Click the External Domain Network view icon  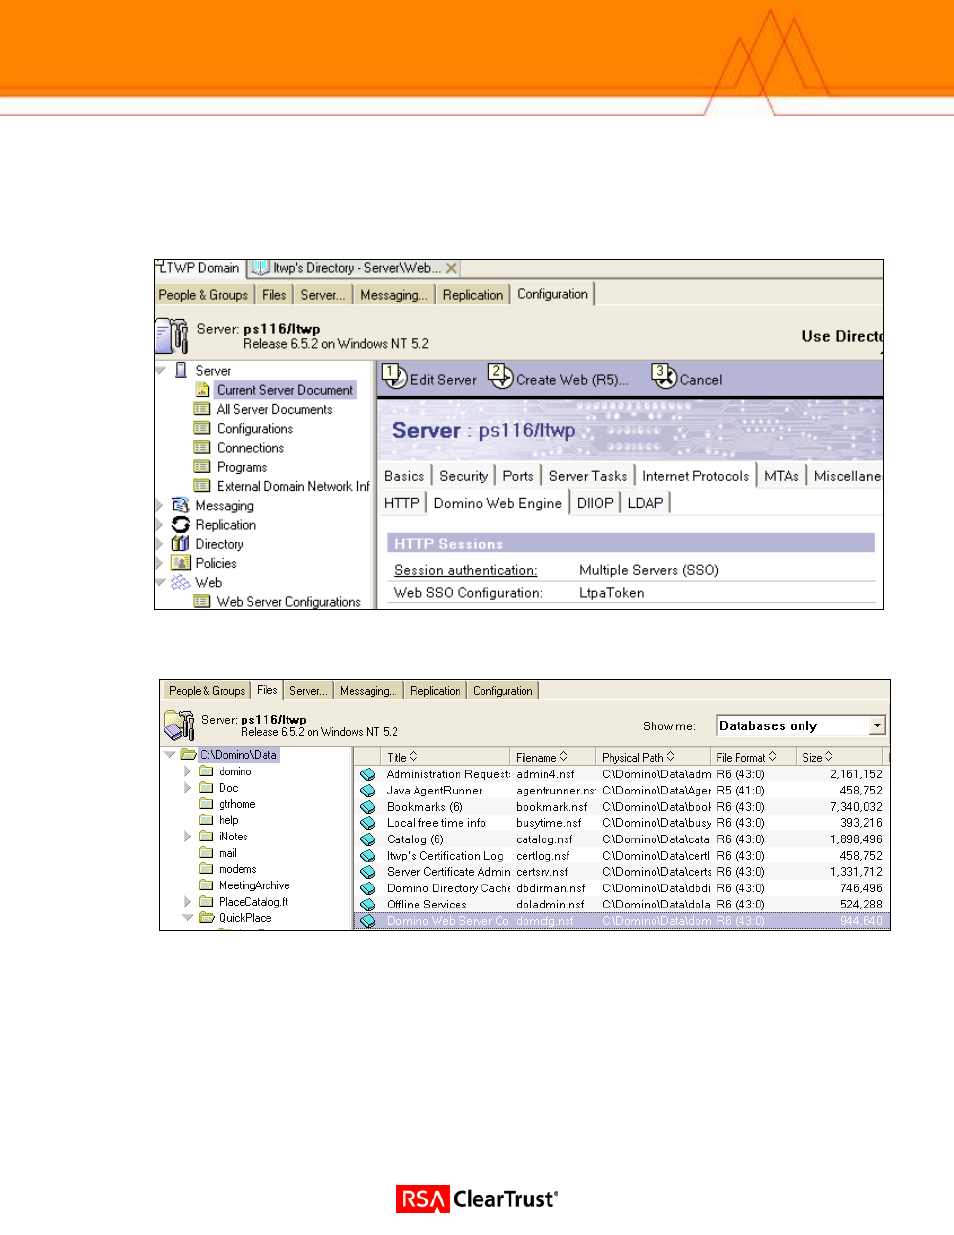pos(201,486)
